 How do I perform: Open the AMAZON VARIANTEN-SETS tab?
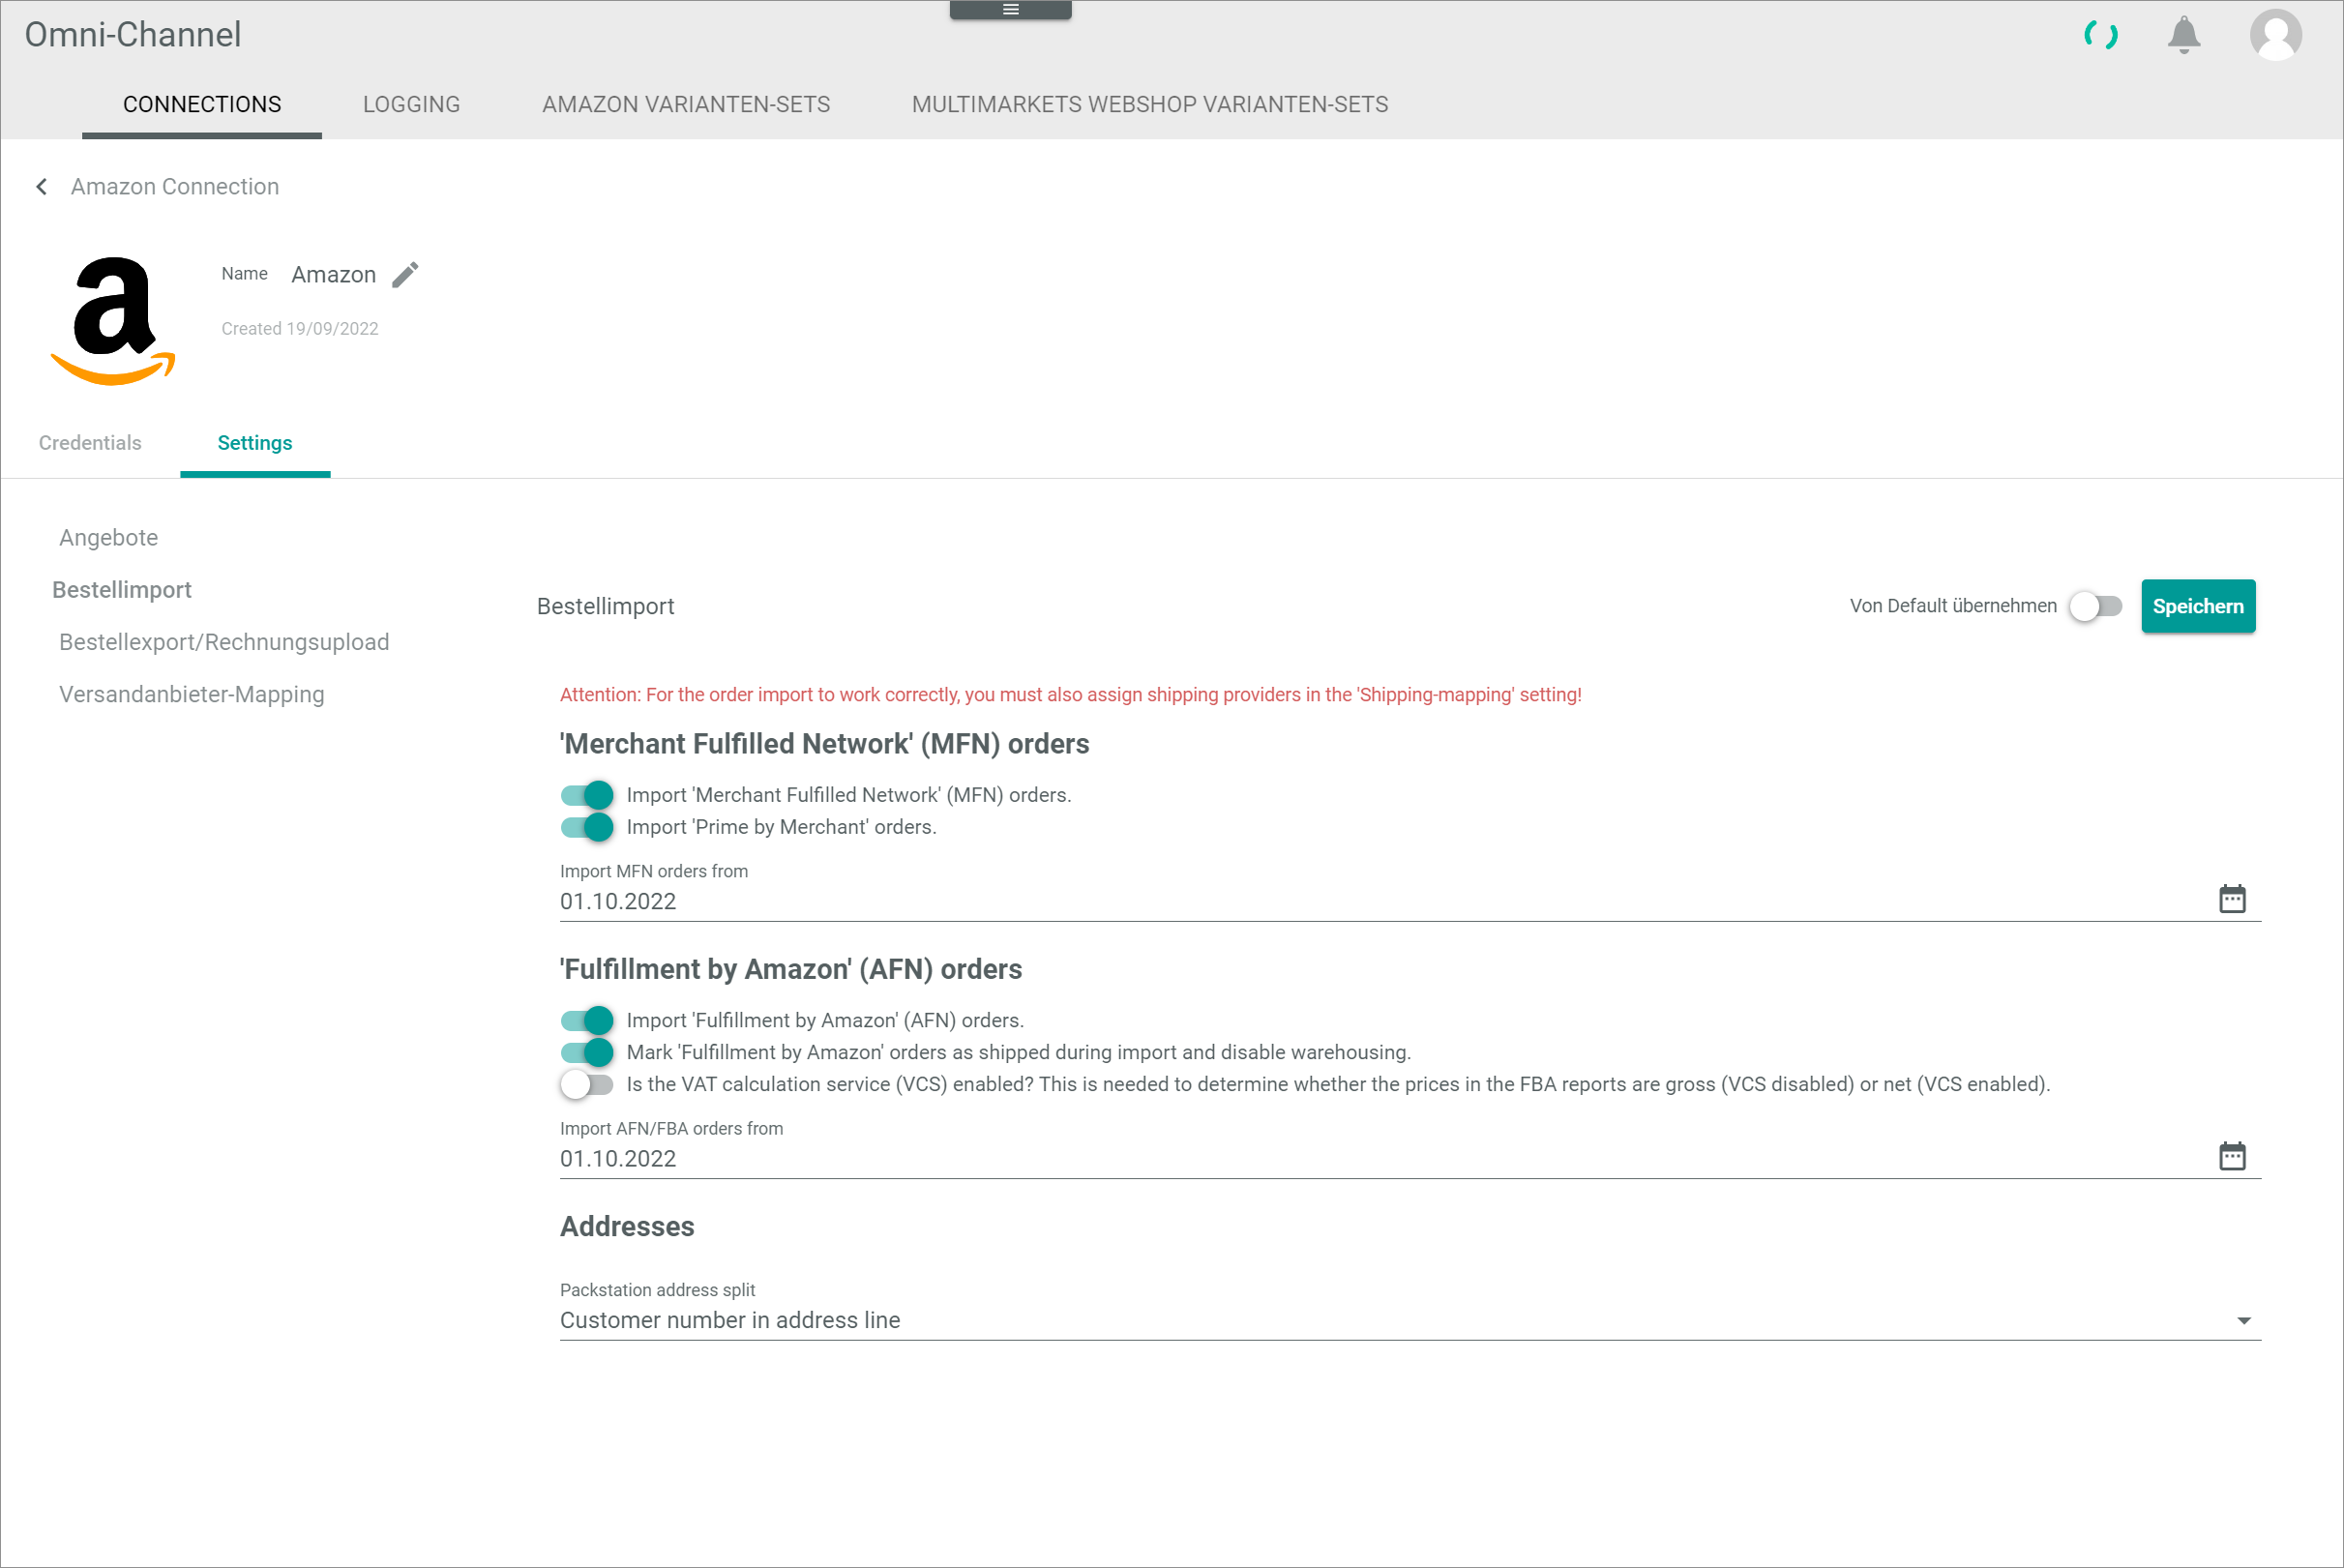click(686, 105)
